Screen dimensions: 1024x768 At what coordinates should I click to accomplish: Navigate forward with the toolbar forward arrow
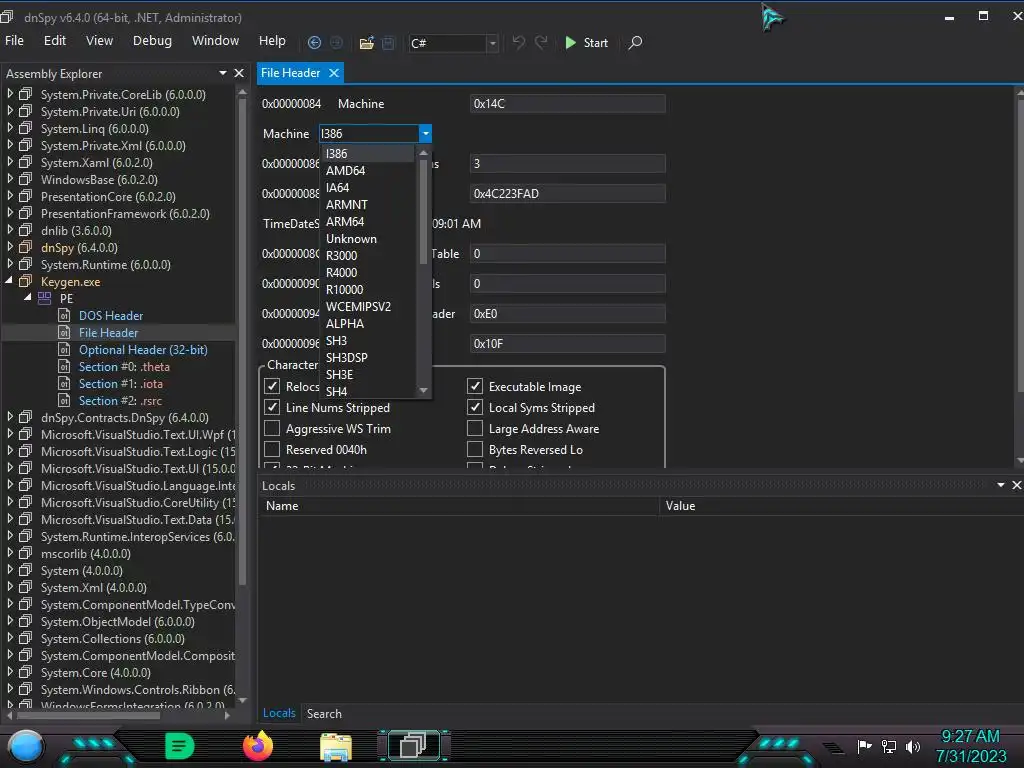coord(336,42)
